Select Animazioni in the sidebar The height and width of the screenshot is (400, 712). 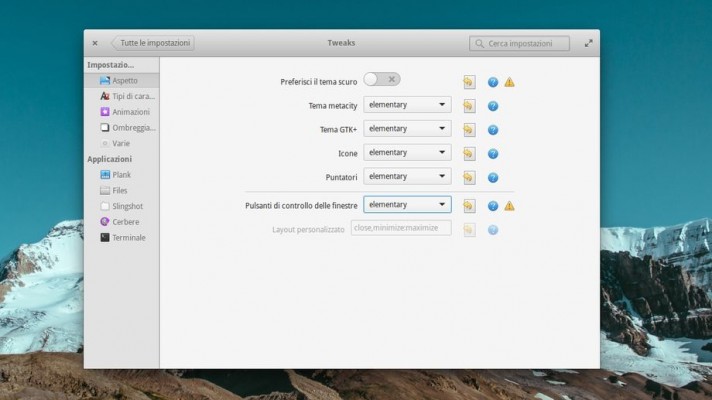[x=130, y=112]
